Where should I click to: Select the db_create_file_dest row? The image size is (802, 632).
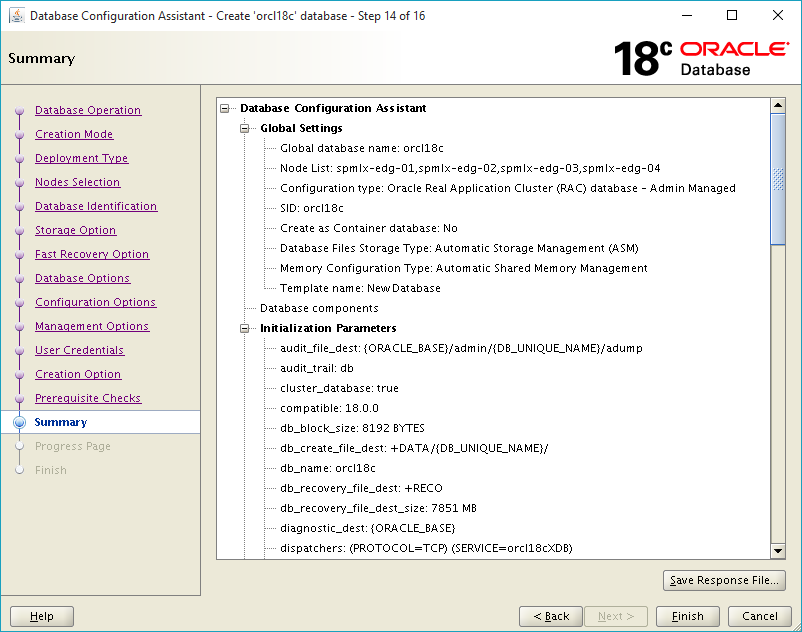click(414, 448)
